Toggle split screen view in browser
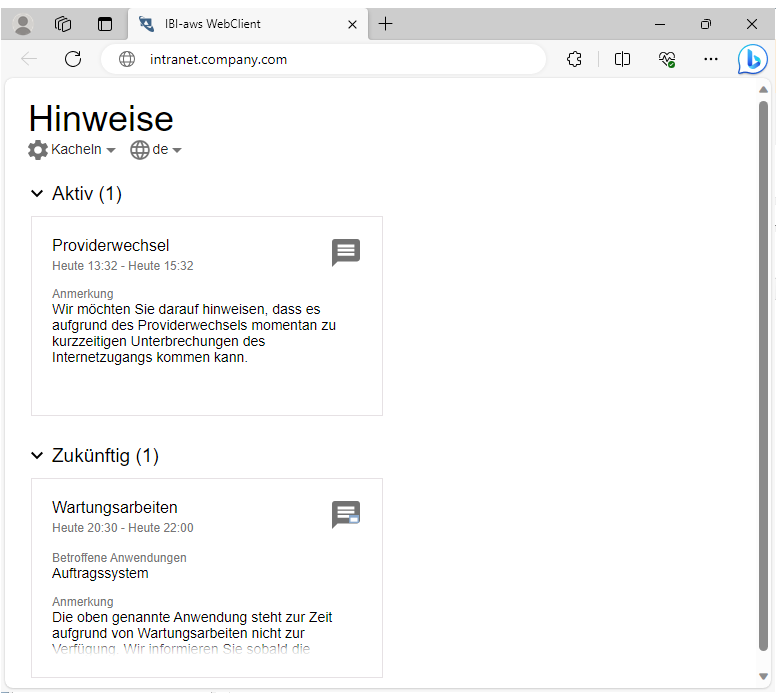This screenshot has height=693, width=776. pyautogui.click(x=622, y=59)
